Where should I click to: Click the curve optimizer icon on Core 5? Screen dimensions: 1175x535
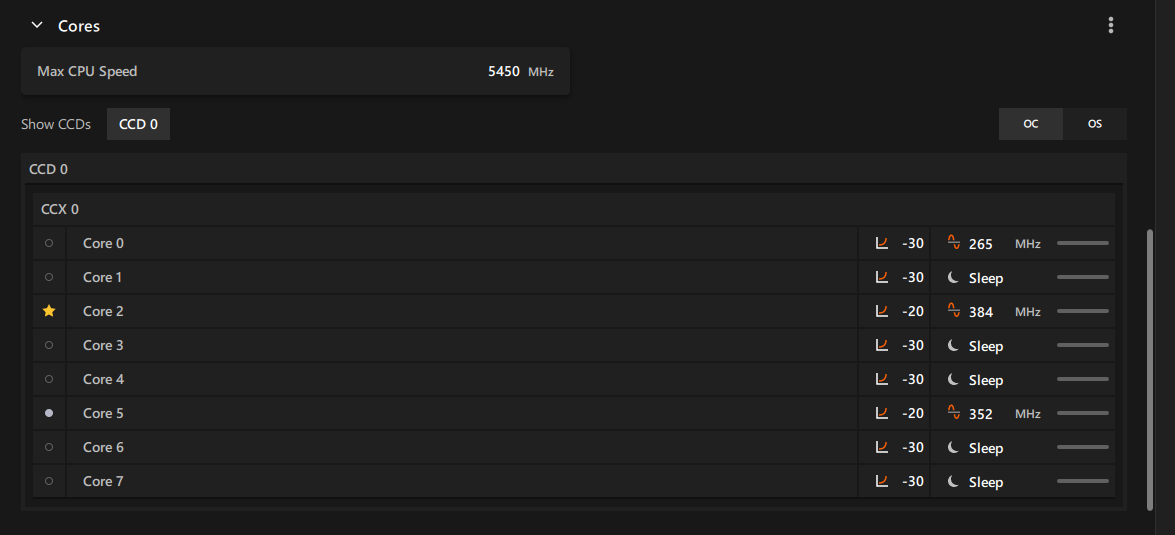coord(881,413)
